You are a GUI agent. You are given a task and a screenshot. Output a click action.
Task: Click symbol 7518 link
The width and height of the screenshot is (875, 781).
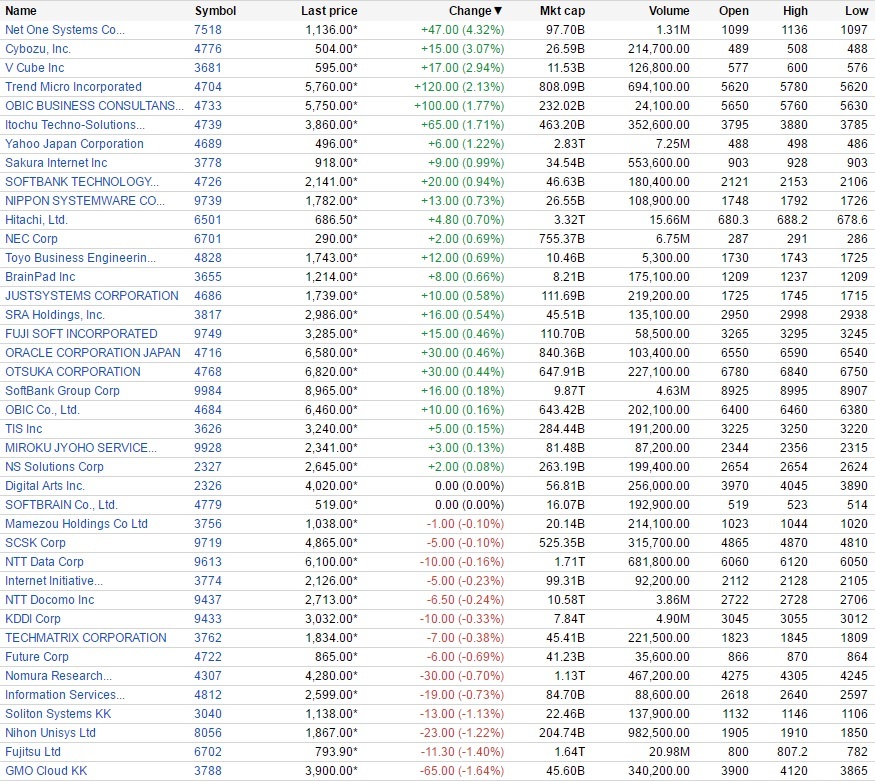pos(208,30)
